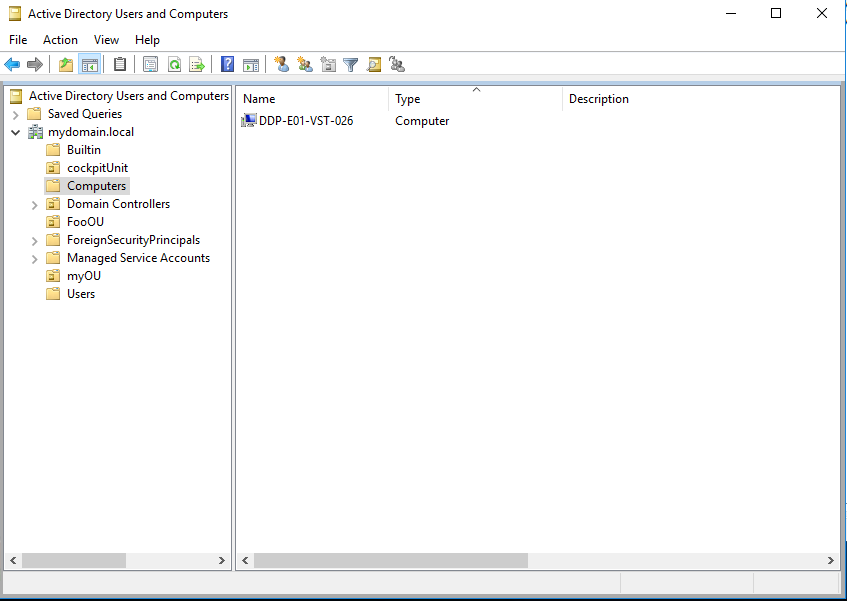Click the clipboard Paste toolbar icon

pyautogui.click(x=120, y=65)
